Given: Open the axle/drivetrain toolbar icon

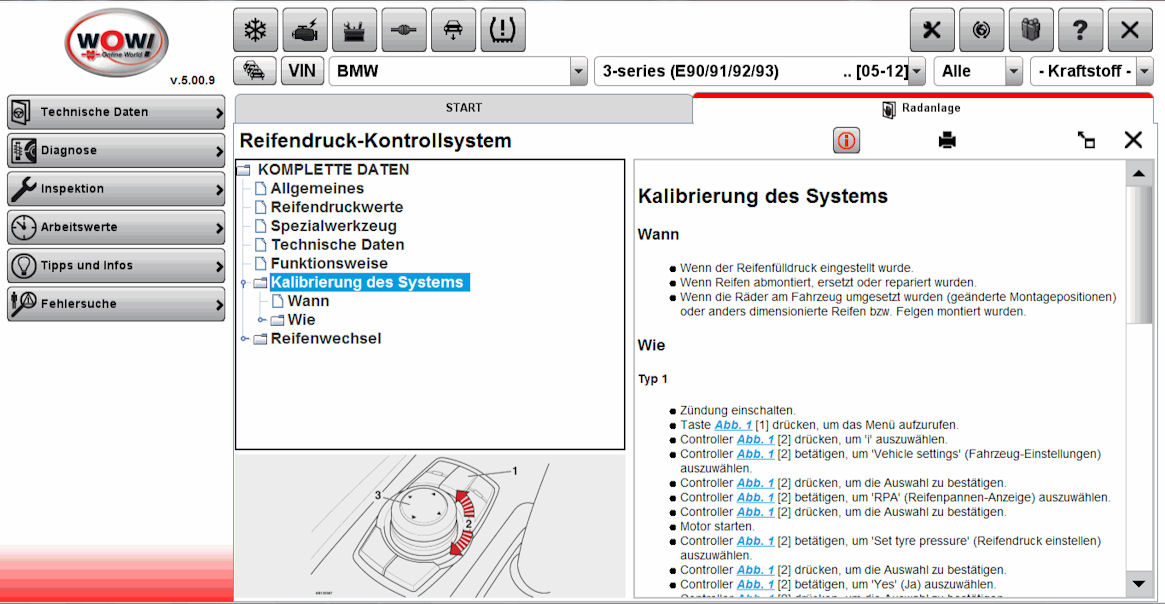Looking at the screenshot, I should coord(404,30).
